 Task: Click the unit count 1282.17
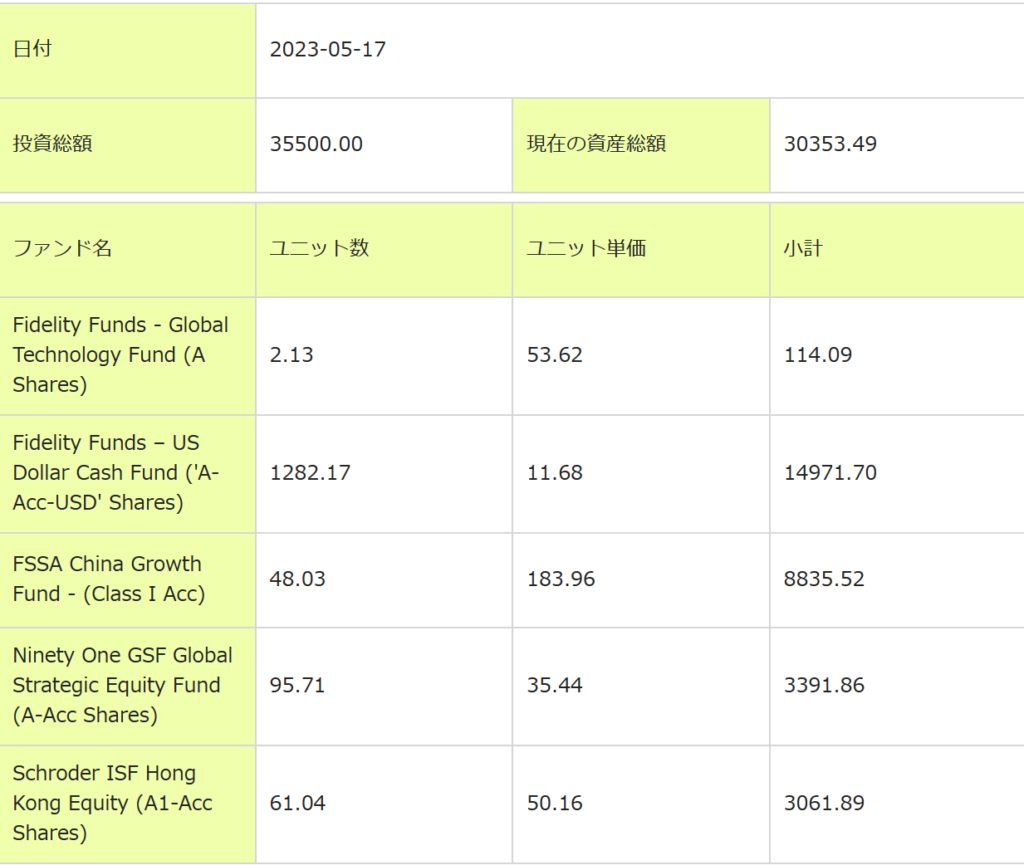point(310,473)
